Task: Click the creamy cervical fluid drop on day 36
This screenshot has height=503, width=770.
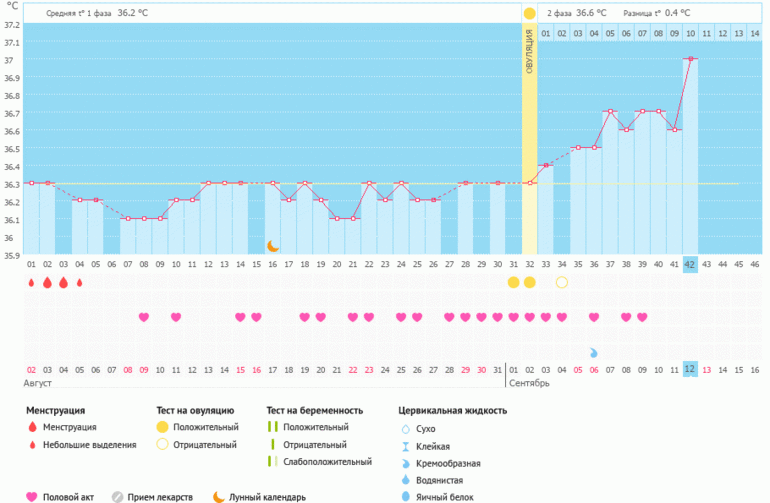Action: pos(593,352)
